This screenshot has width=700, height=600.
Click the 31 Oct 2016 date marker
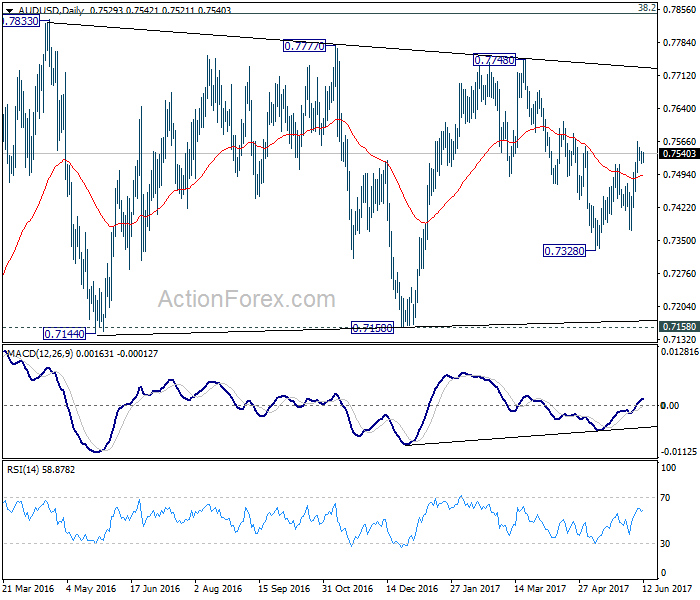[x=347, y=589]
